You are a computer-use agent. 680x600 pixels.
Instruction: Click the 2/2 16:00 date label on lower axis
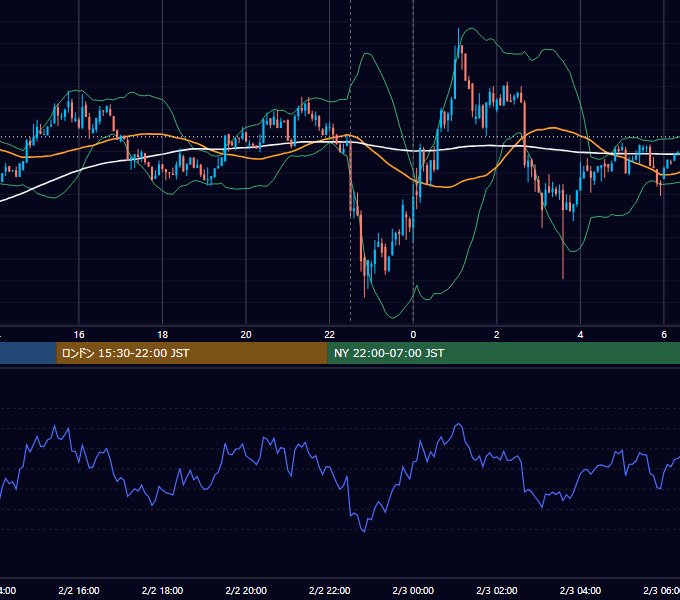(79, 590)
